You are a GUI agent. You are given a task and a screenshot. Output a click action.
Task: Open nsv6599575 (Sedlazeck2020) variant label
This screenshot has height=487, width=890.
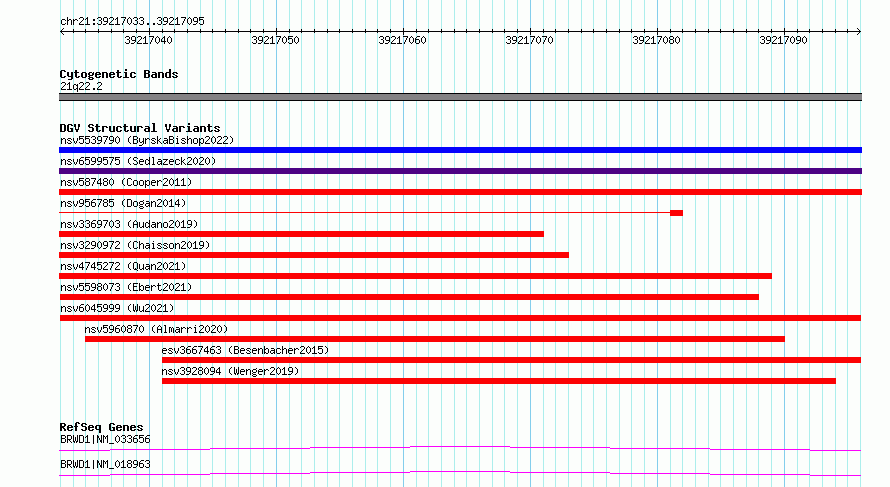(138, 161)
